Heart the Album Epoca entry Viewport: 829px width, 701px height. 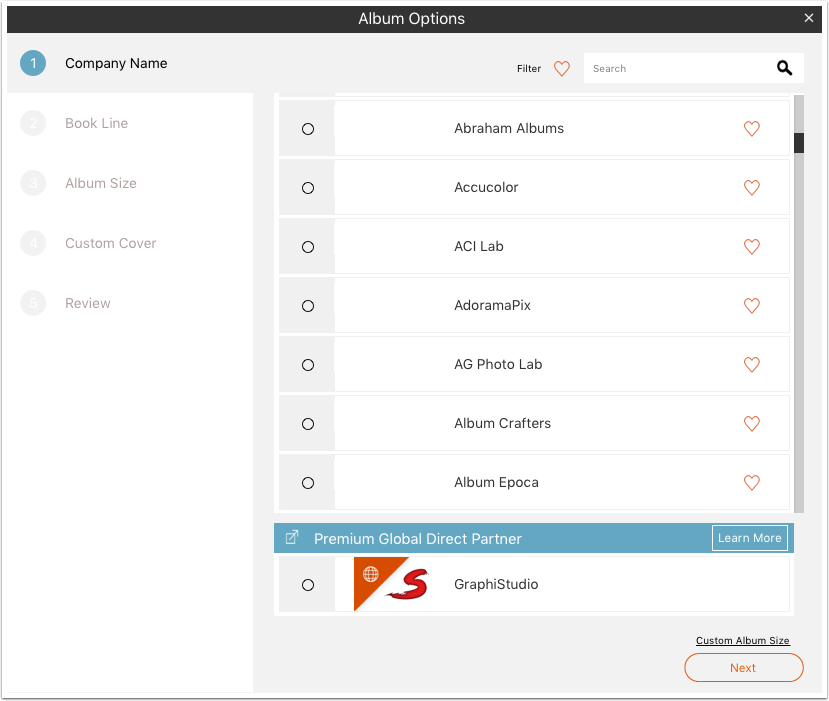(x=751, y=483)
